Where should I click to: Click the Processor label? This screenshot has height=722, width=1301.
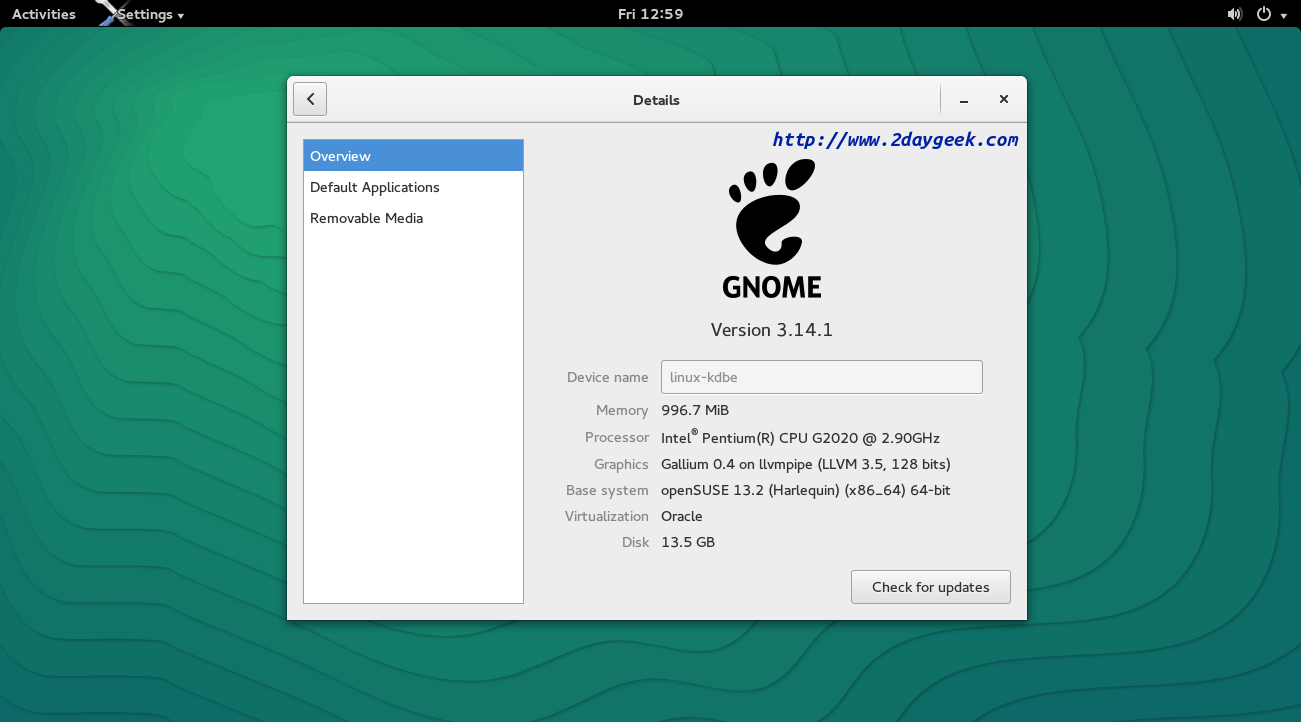(617, 437)
